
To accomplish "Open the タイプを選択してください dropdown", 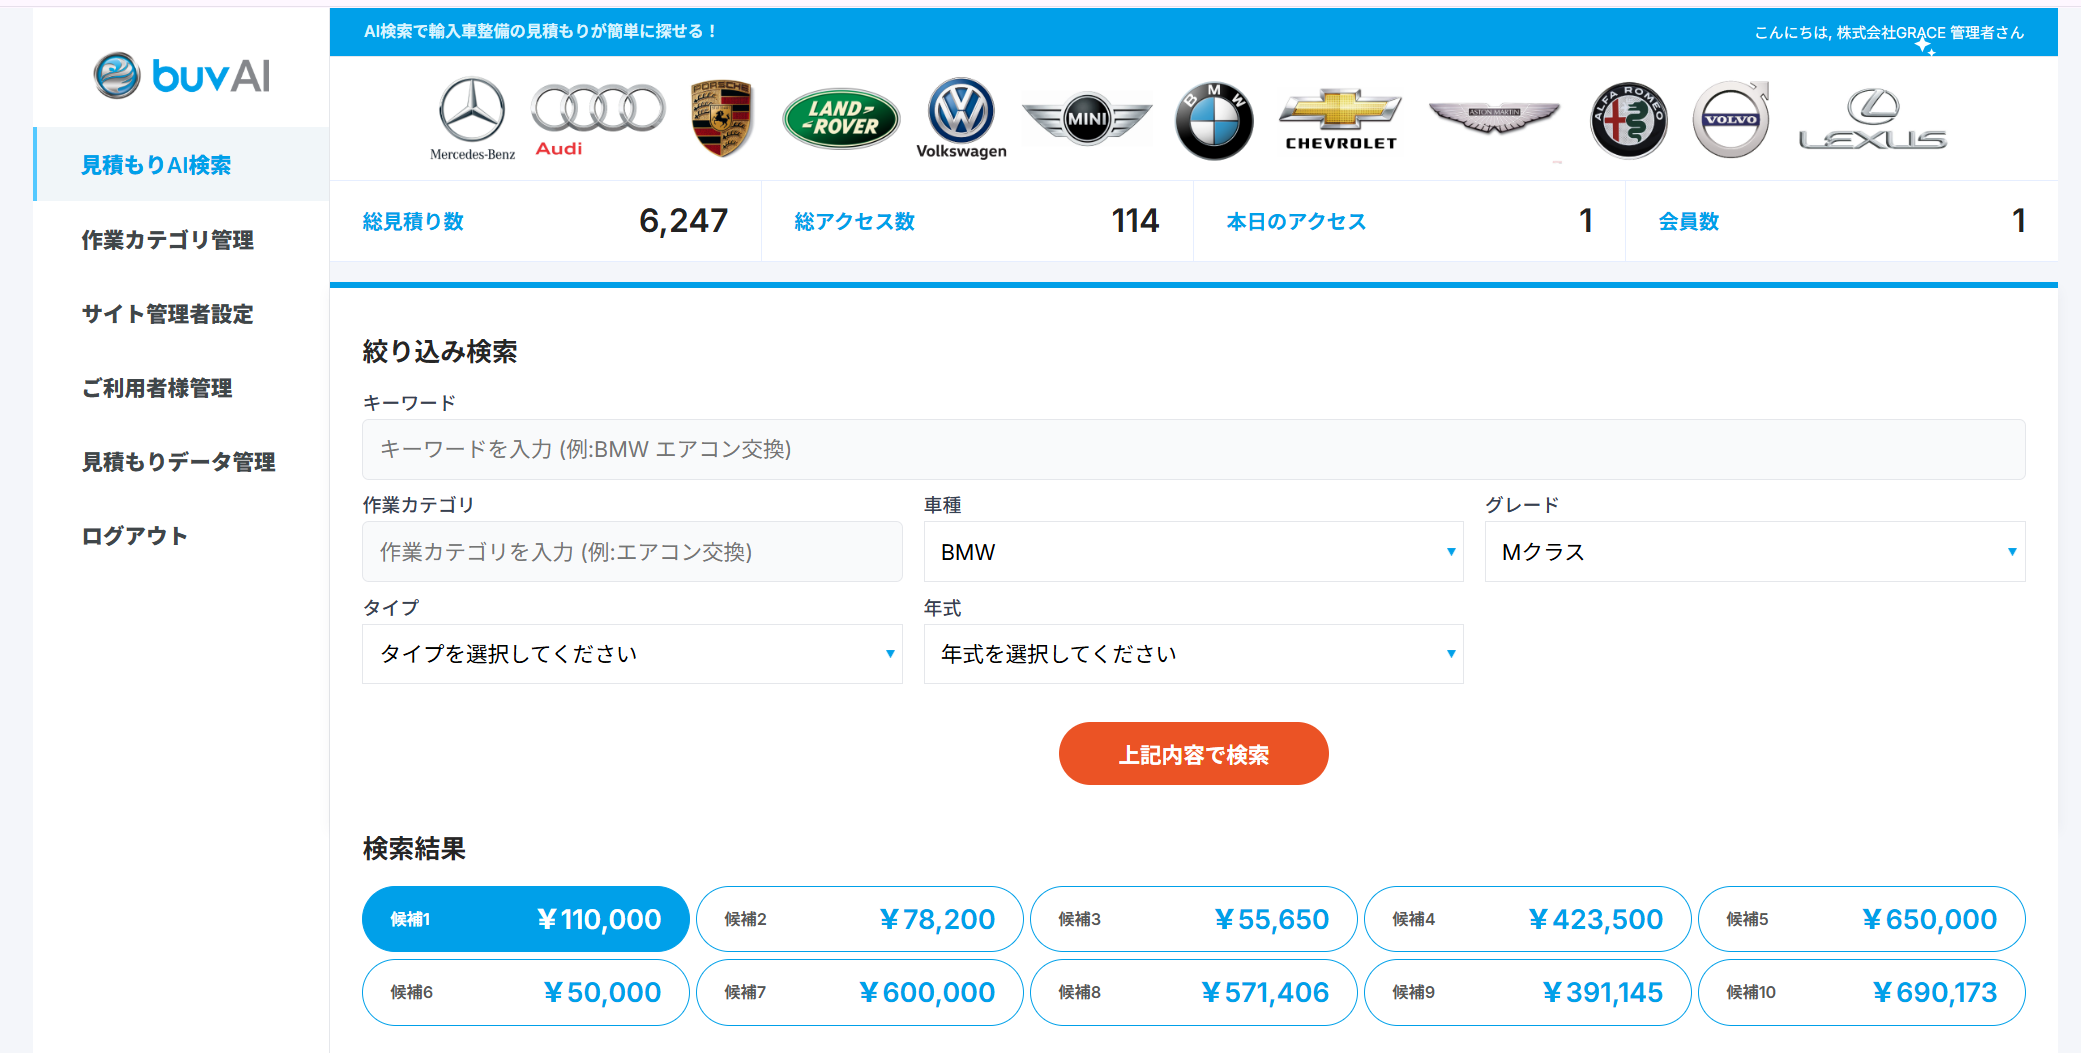I will [x=632, y=653].
